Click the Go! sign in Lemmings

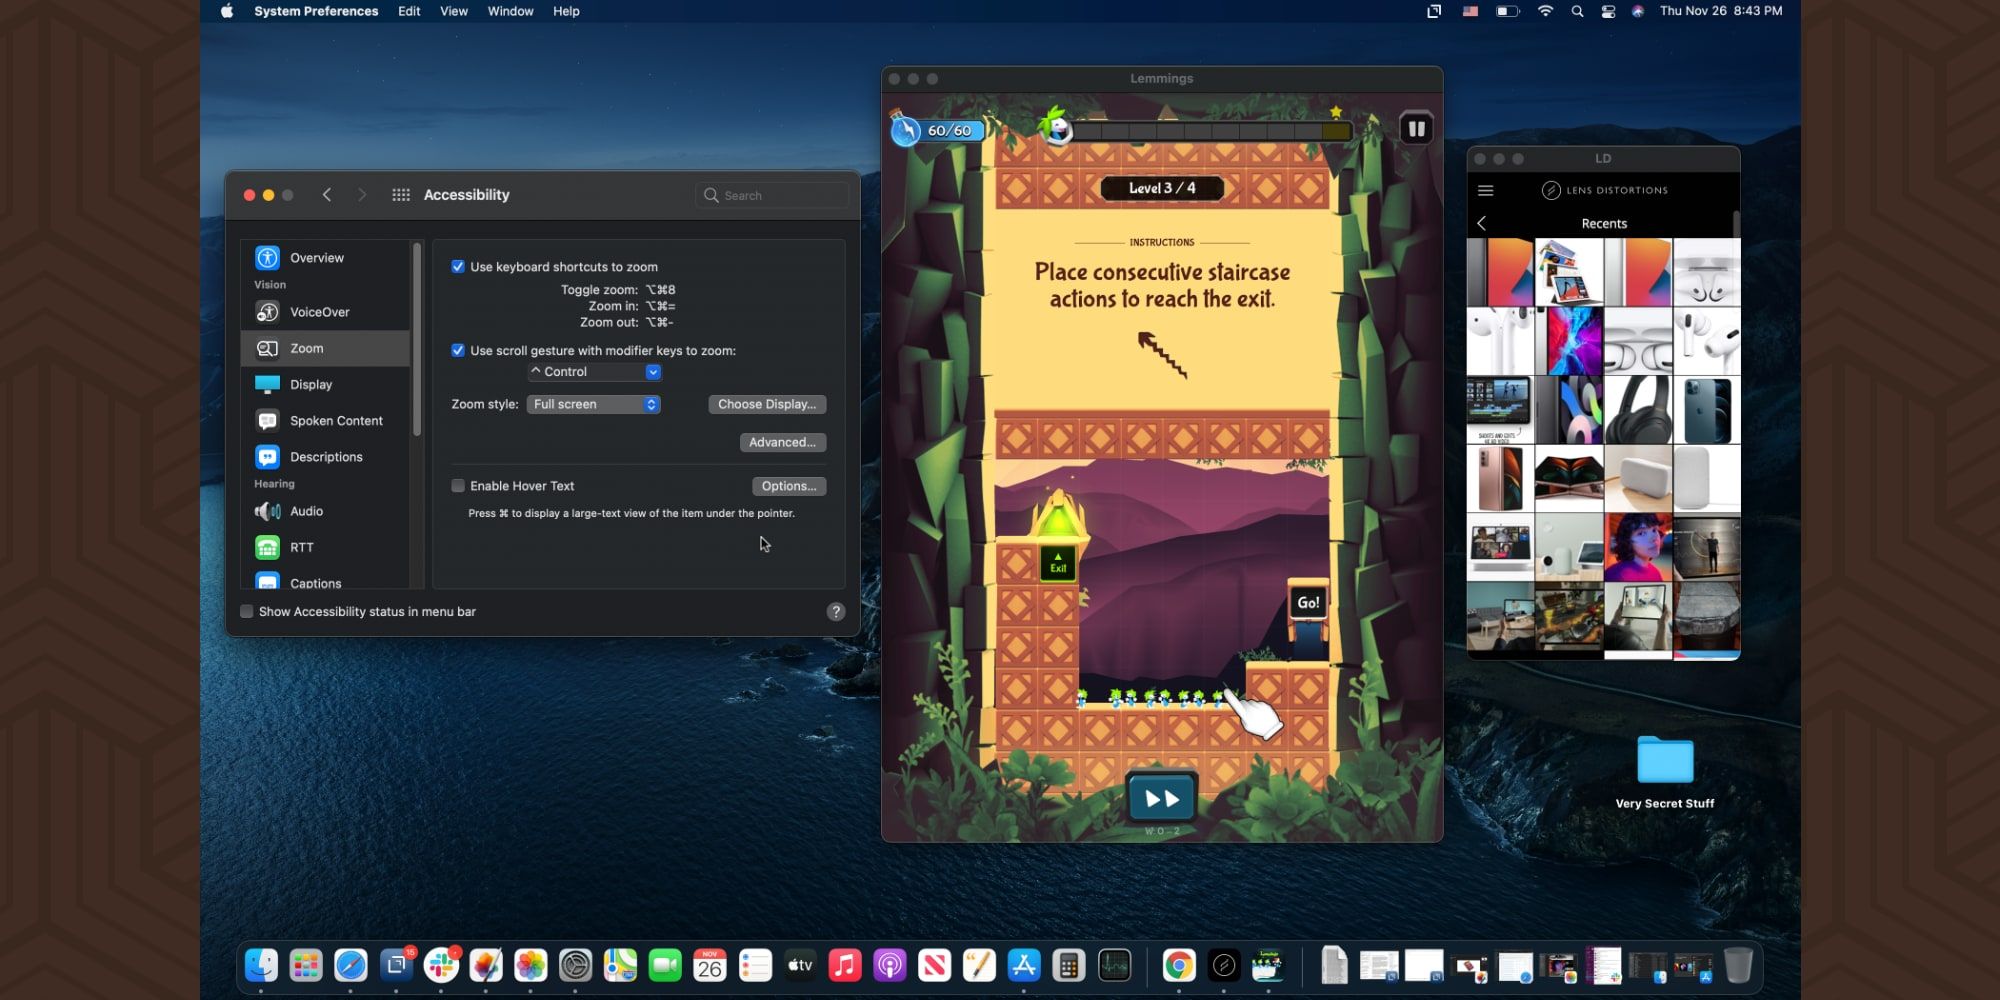click(x=1308, y=602)
